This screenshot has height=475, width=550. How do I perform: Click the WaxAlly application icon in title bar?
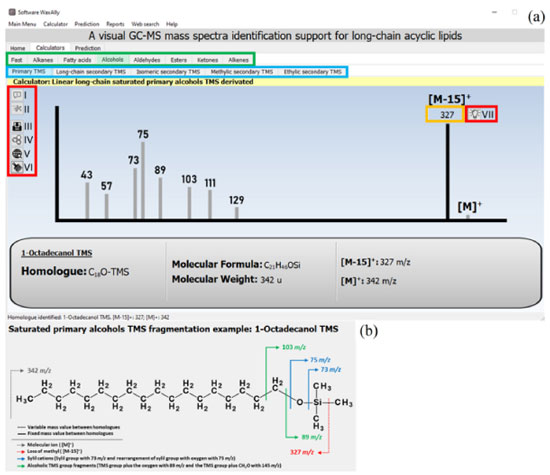[x=12, y=12]
